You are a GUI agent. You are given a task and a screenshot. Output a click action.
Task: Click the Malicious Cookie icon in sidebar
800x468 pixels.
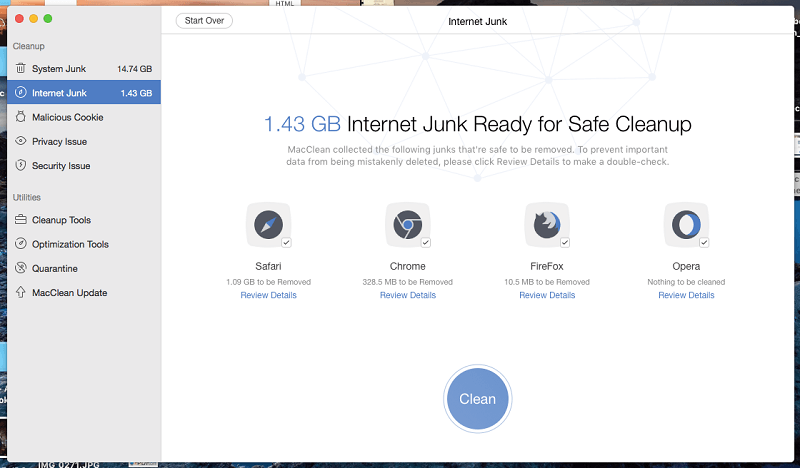[20, 117]
